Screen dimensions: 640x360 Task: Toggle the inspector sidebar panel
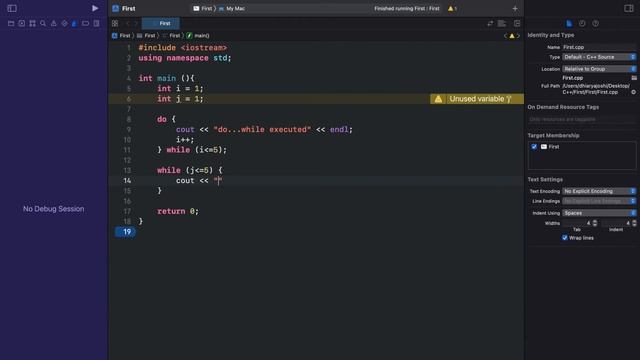[x=629, y=8]
